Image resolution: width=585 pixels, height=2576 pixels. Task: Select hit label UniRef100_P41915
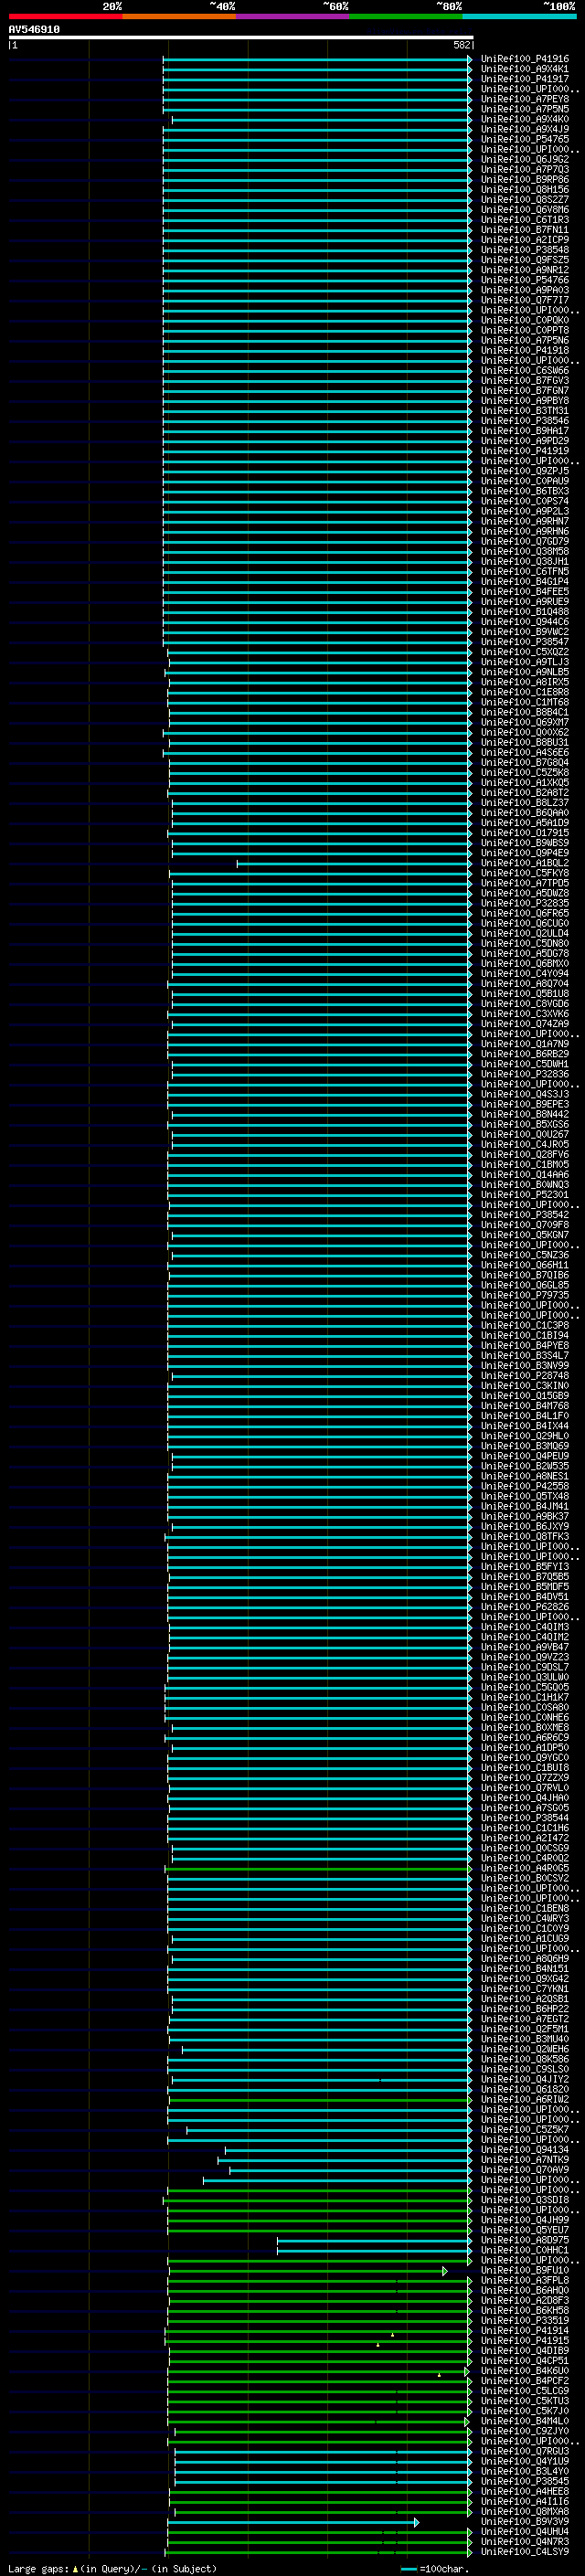(x=525, y=2341)
